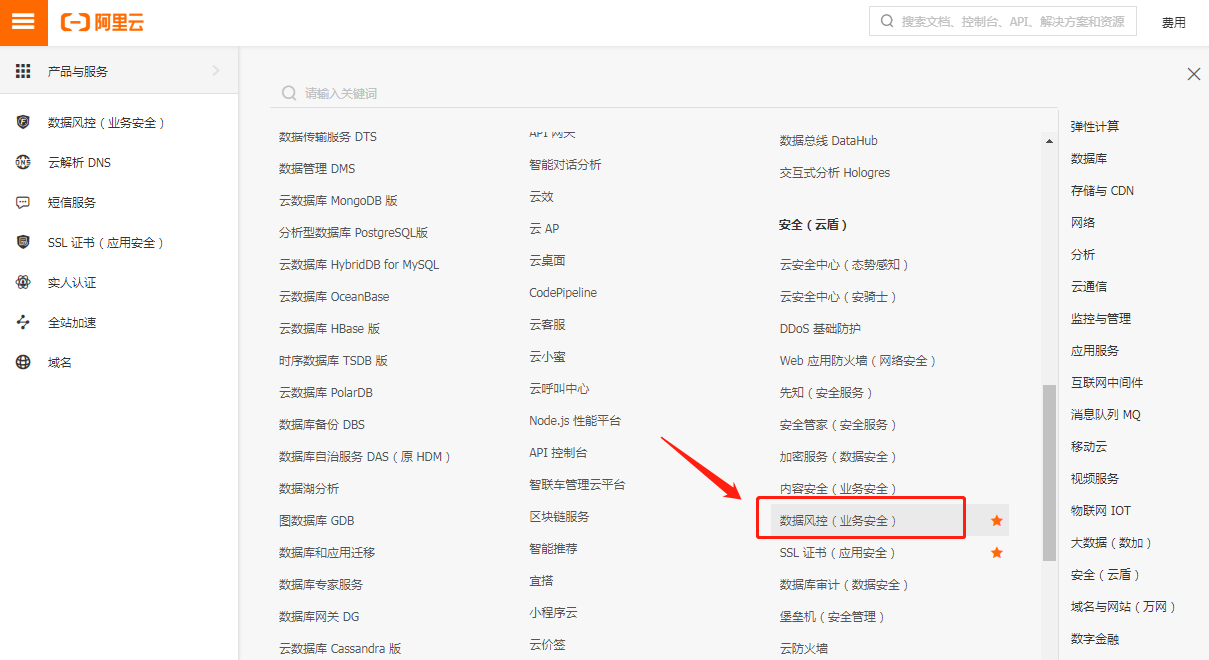
Task: Open Web 应用防火墙（网络安全）
Action: pos(858,360)
